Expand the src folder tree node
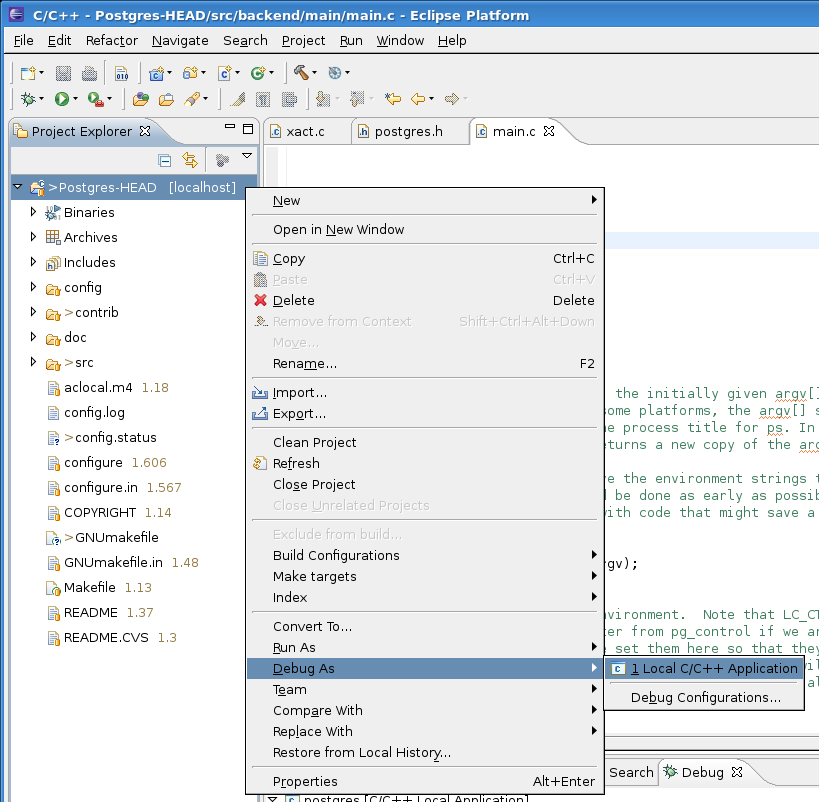819x802 pixels. (33, 362)
